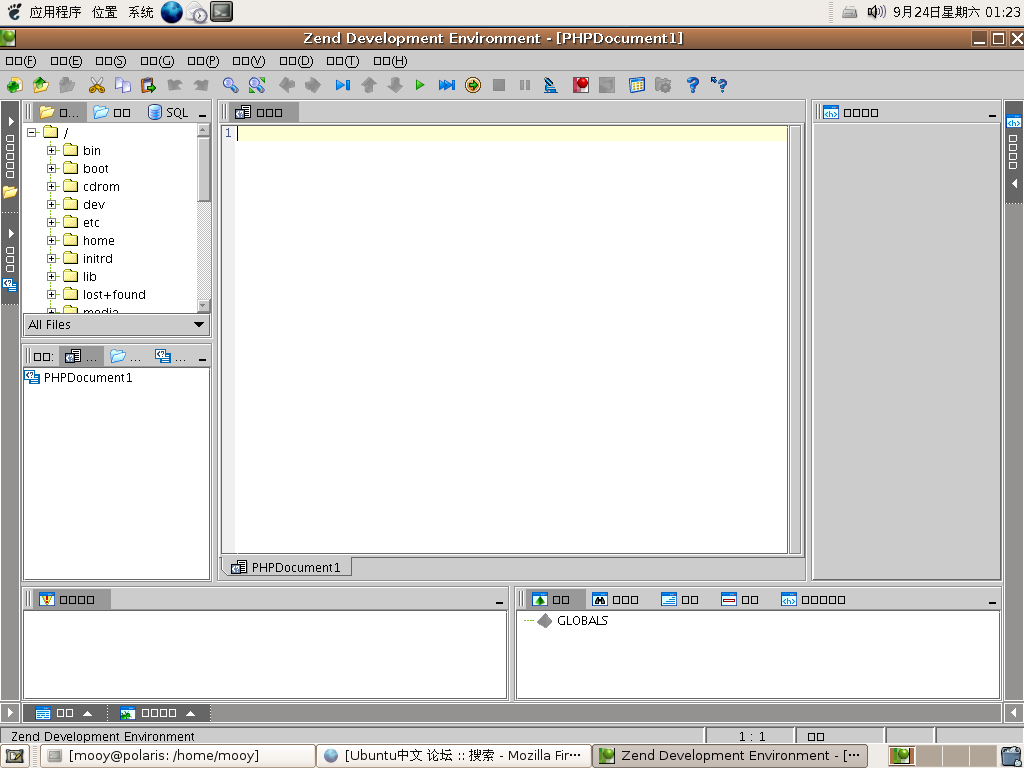The width and height of the screenshot is (1024, 768).
Task: Start the green Run button
Action: (x=420, y=85)
